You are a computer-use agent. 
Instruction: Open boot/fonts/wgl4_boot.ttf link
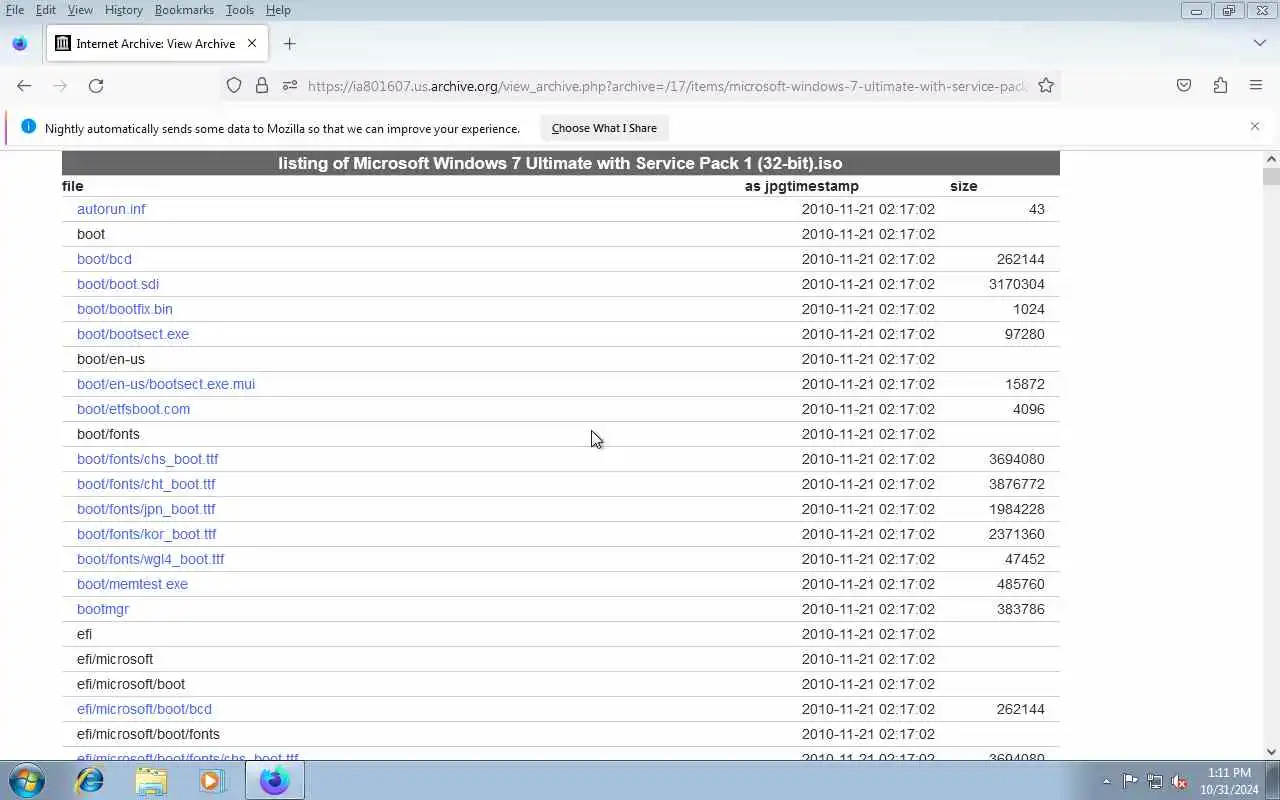coord(150,559)
